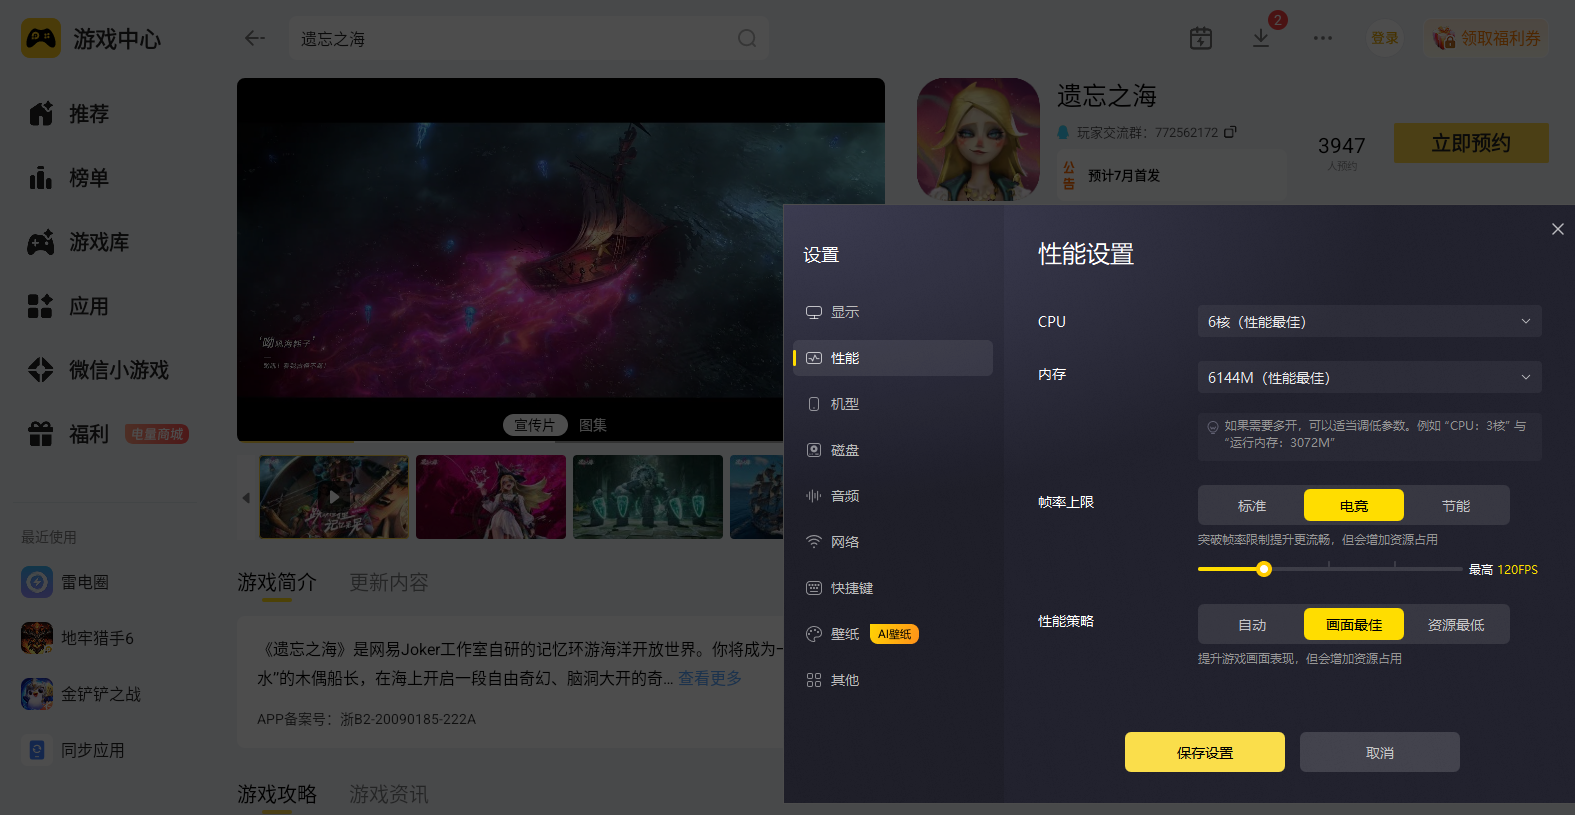
Task: Open the calendar check-in icon
Action: tap(1201, 38)
